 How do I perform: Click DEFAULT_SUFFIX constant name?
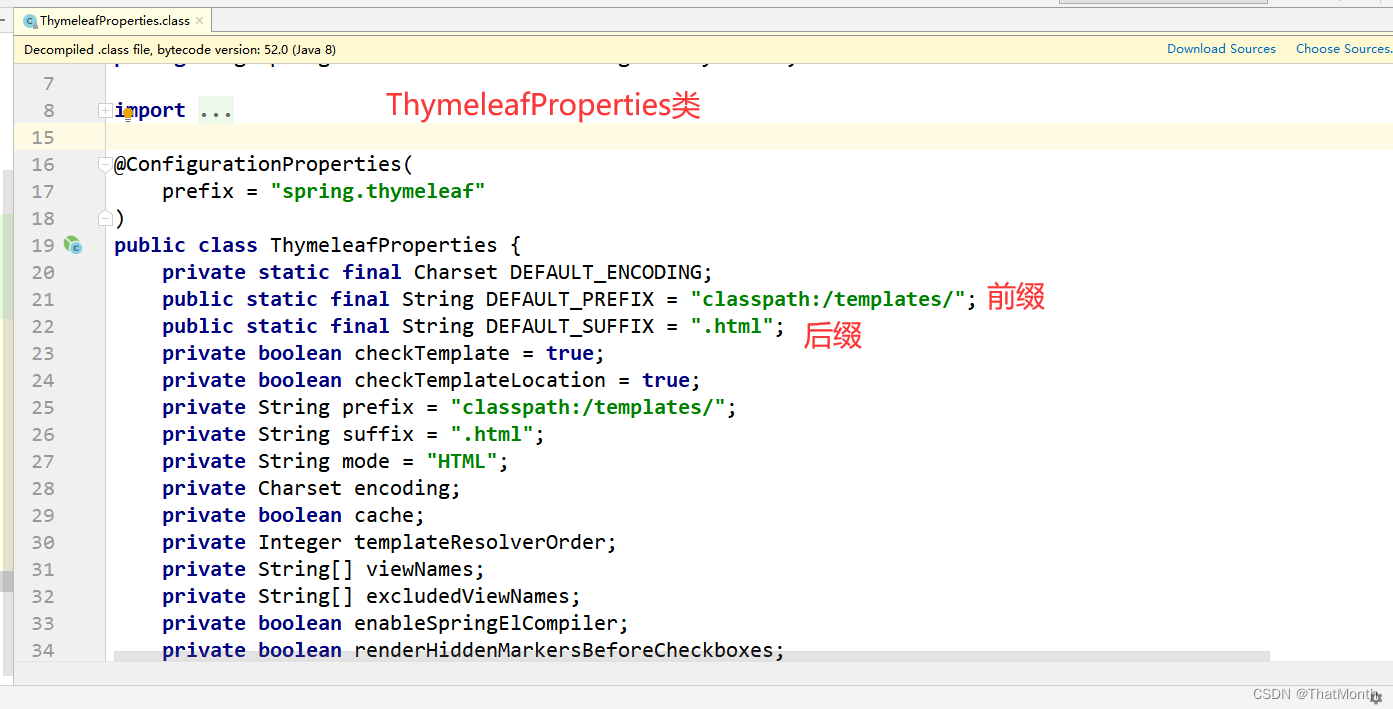(x=569, y=326)
